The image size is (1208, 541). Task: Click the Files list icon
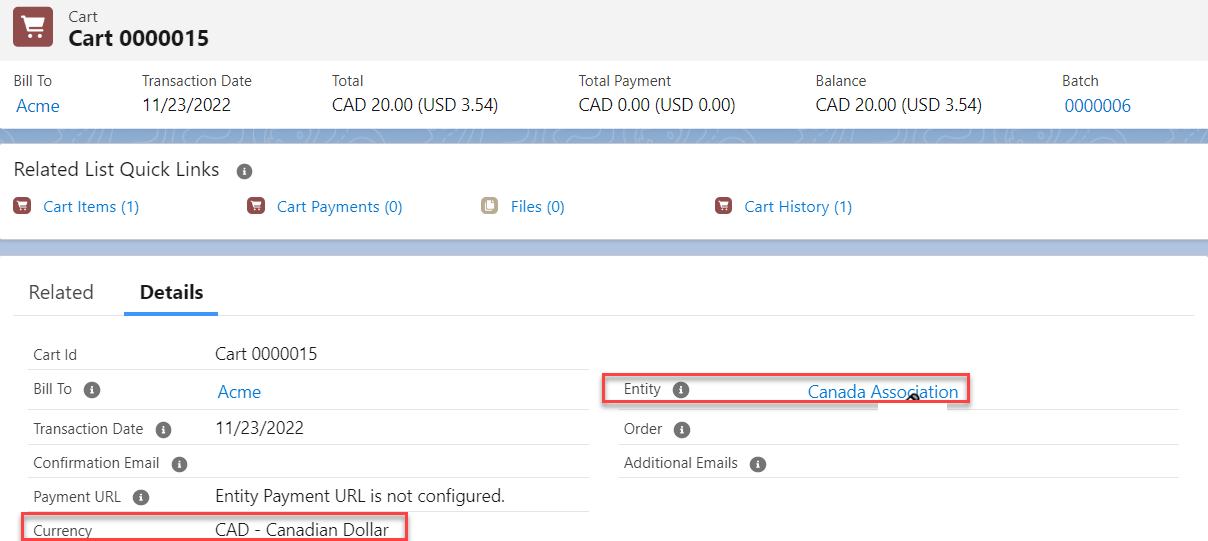[x=489, y=206]
